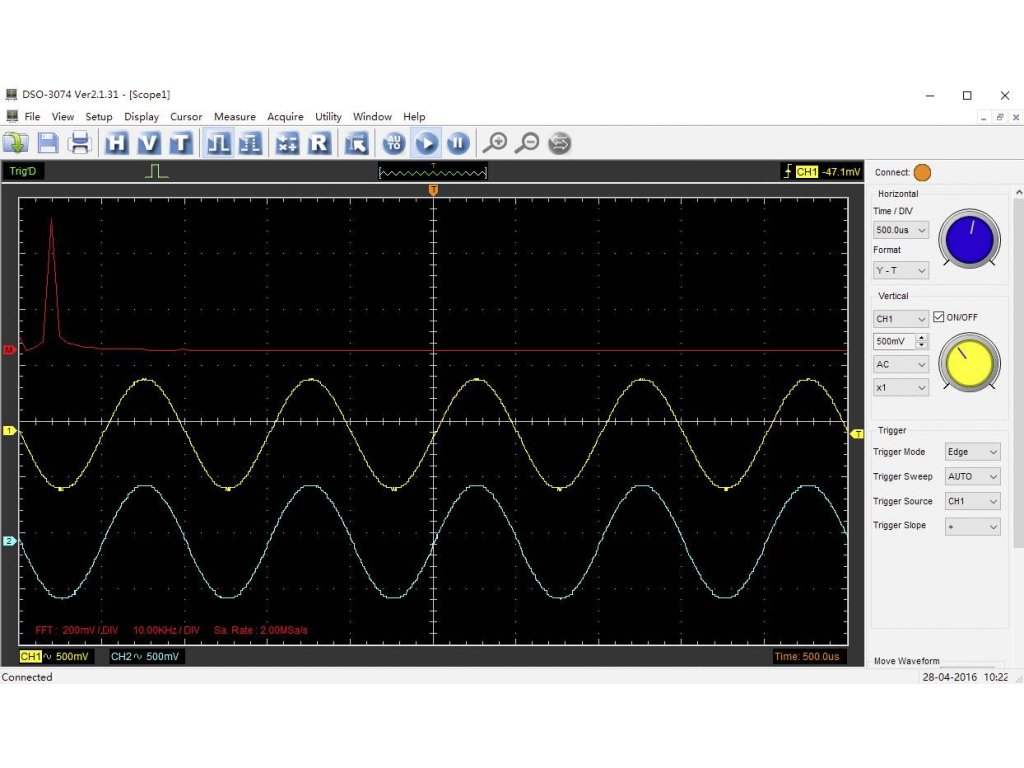The image size is (1024, 768).
Task: Save the waveform using the floppy disk icon
Action: pos(48,143)
